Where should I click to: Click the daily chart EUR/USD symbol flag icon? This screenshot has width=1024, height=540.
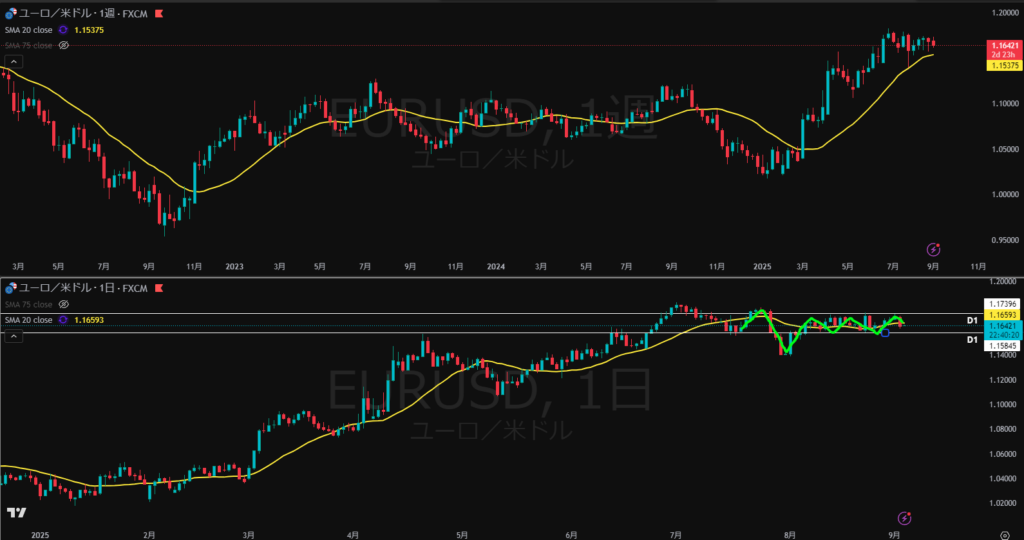click(11, 288)
